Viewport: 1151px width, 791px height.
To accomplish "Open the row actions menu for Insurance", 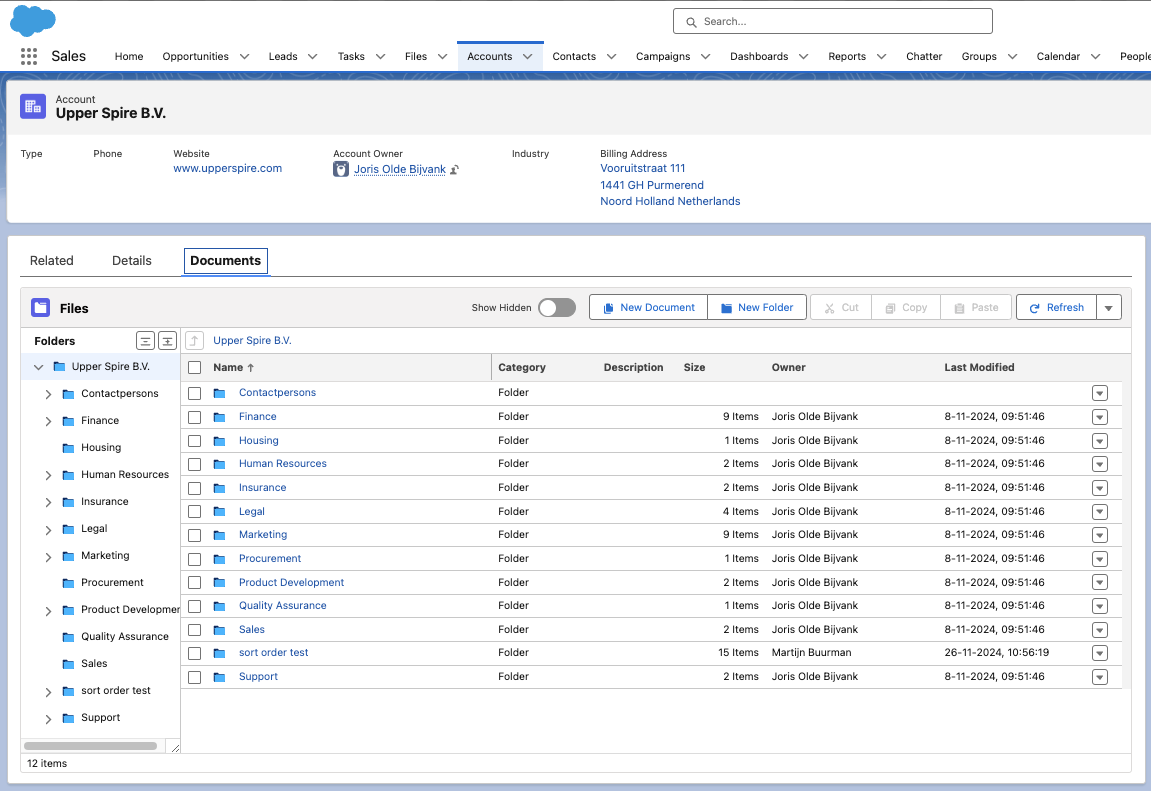I will pyautogui.click(x=1100, y=489).
